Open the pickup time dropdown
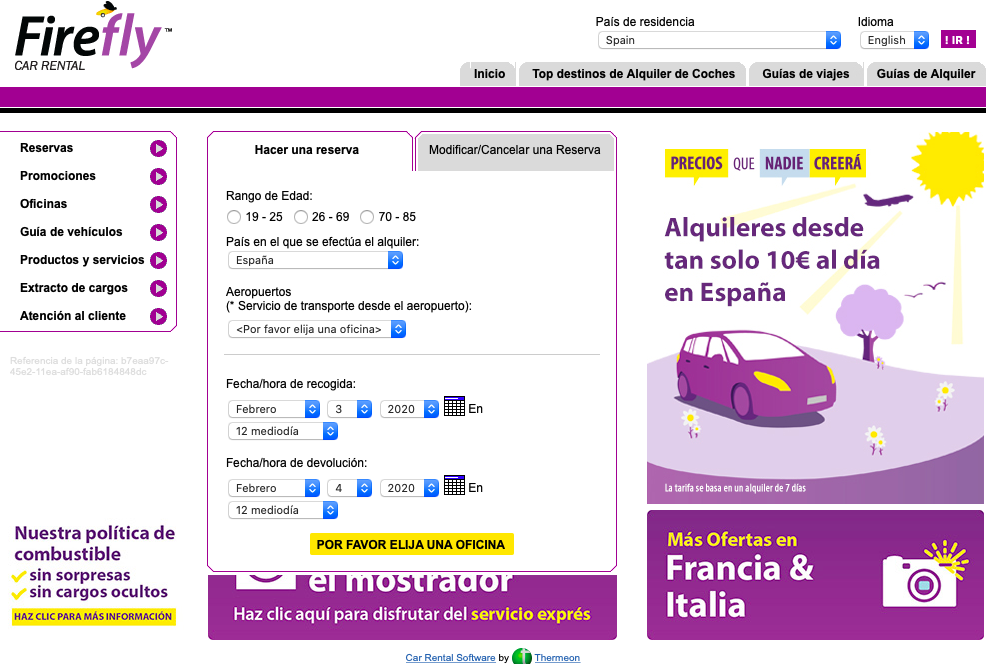 [x=283, y=431]
